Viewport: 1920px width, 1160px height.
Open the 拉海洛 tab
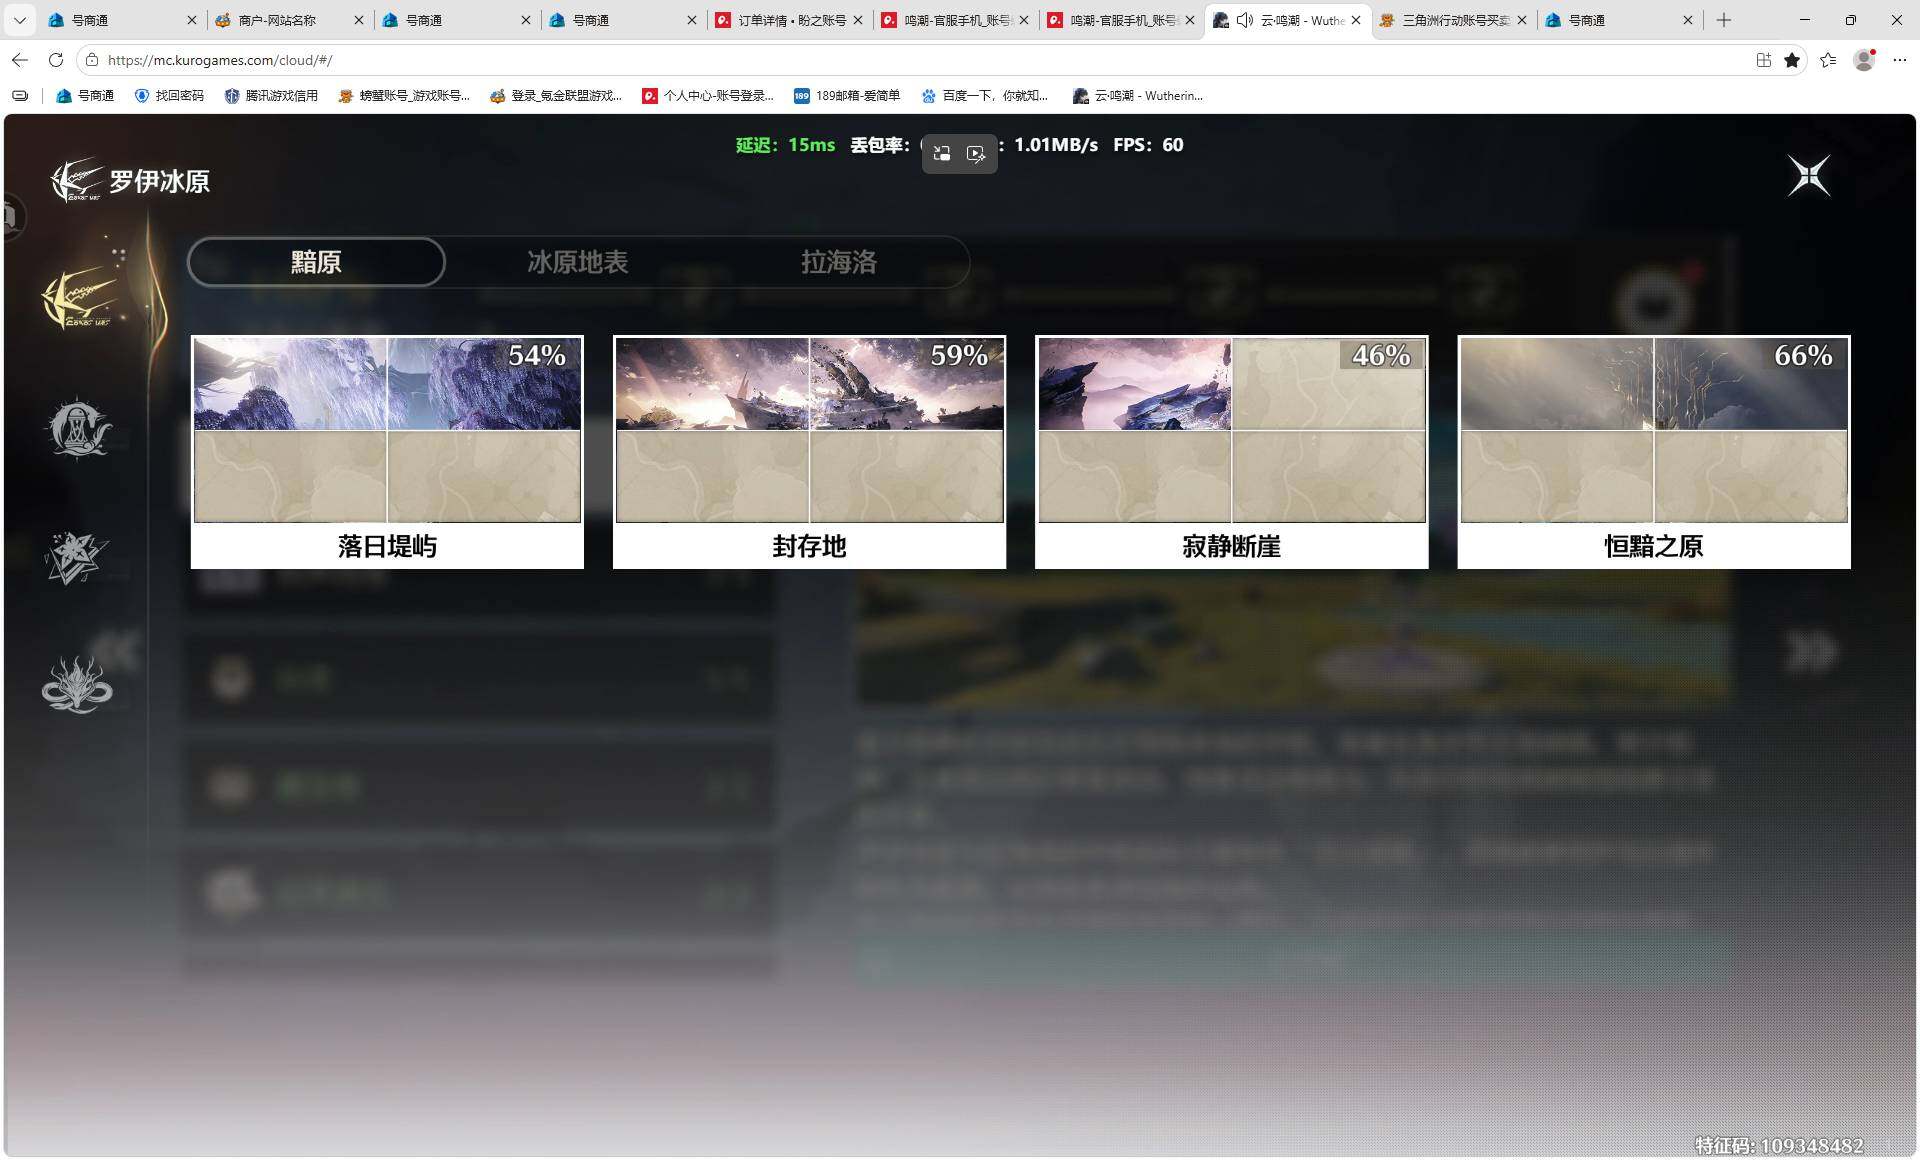click(x=838, y=262)
